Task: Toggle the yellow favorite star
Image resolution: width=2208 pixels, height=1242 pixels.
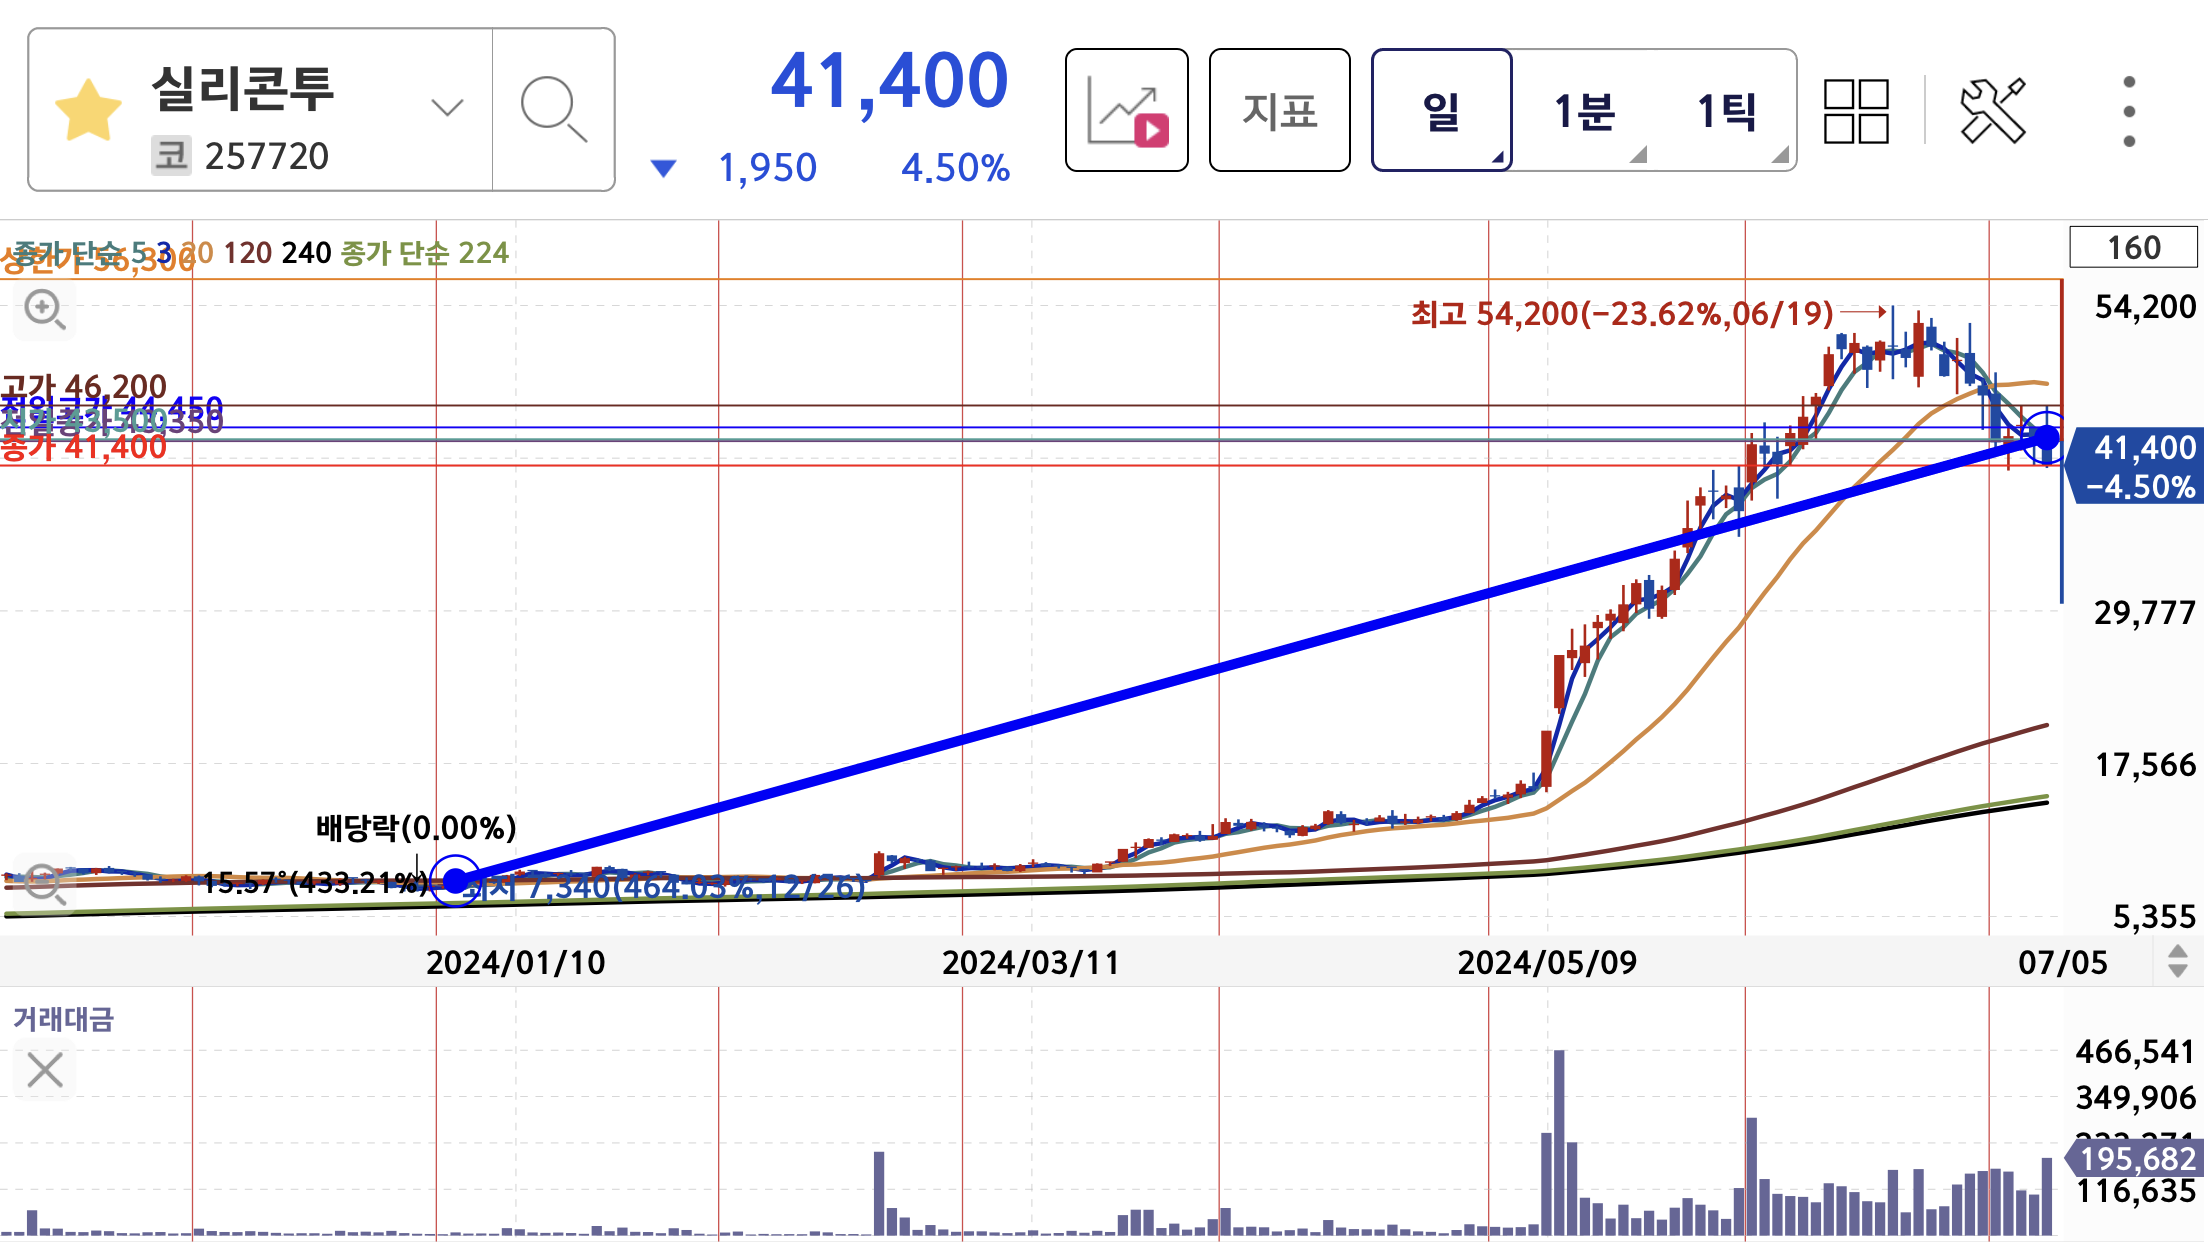Action: 88,110
